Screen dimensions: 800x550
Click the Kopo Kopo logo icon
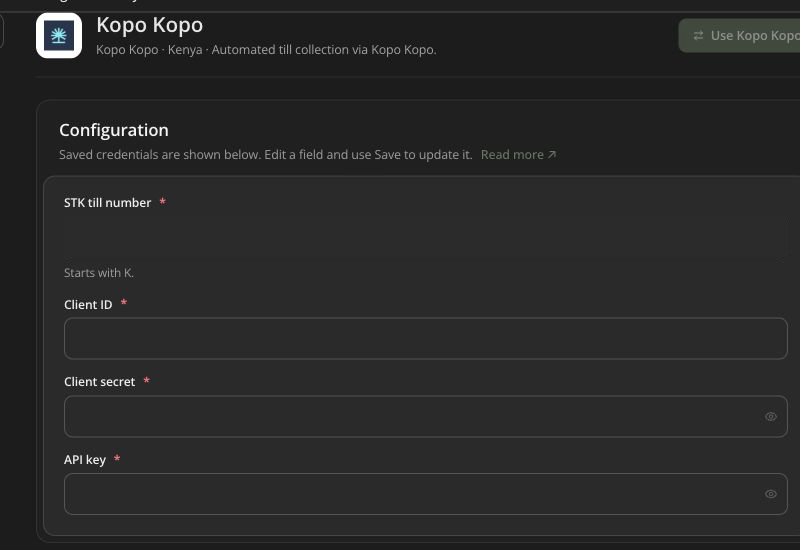(59, 36)
